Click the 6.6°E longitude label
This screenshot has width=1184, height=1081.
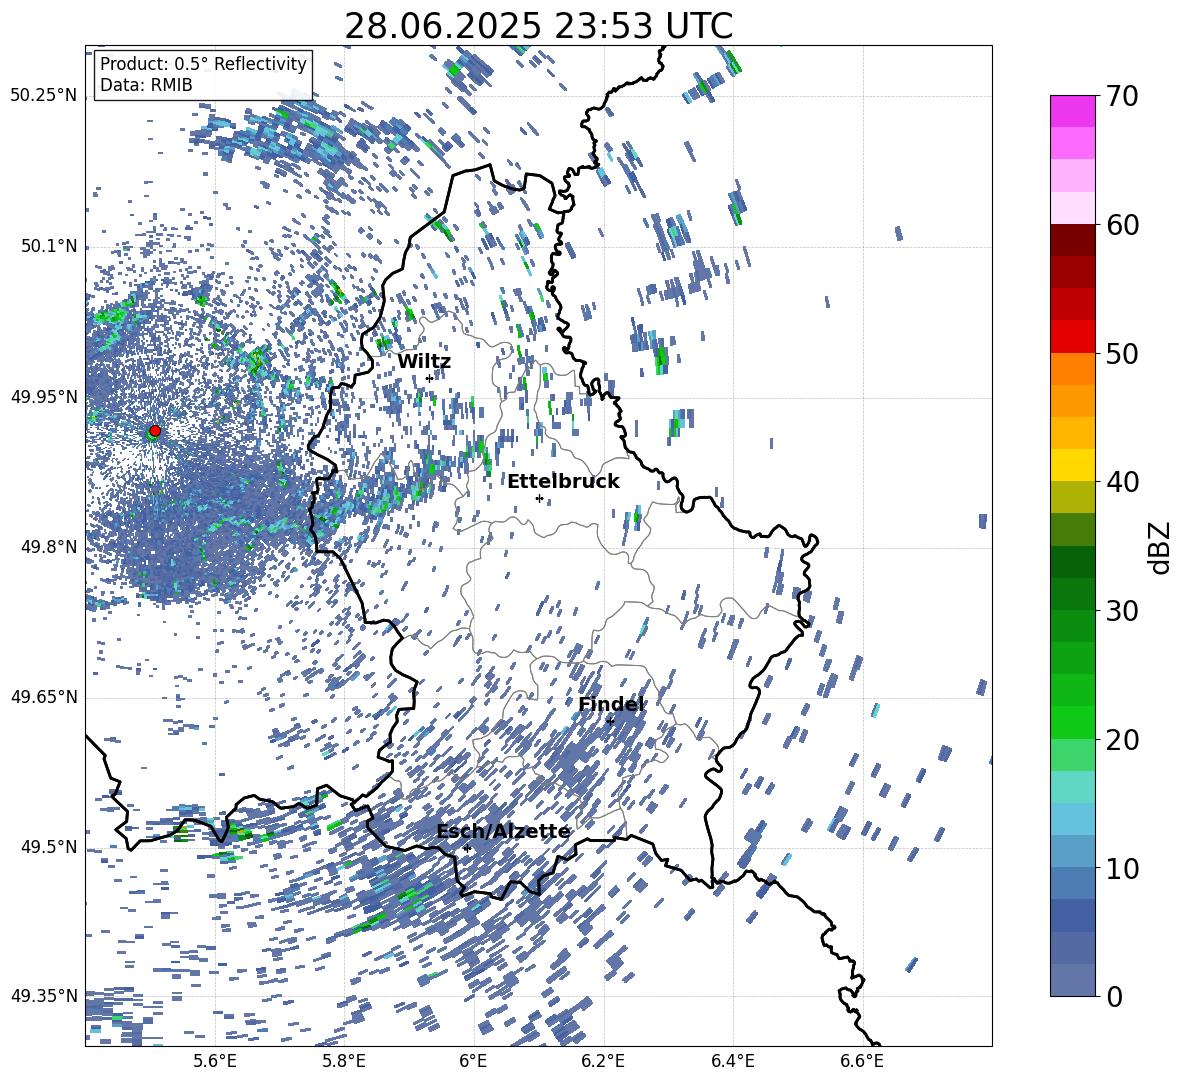point(862,1061)
